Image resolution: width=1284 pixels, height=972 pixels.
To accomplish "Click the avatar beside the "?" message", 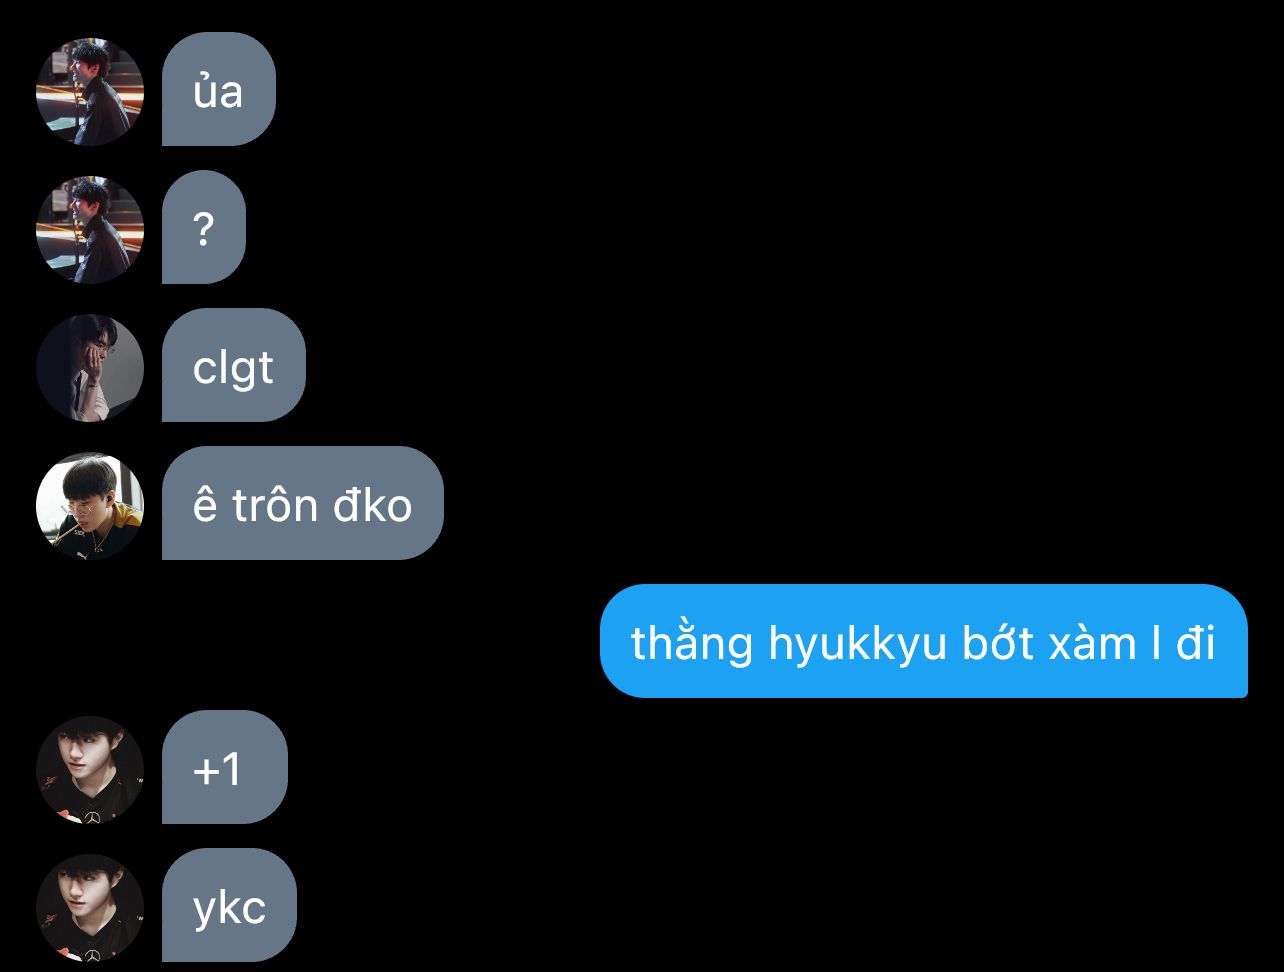I will point(90,230).
